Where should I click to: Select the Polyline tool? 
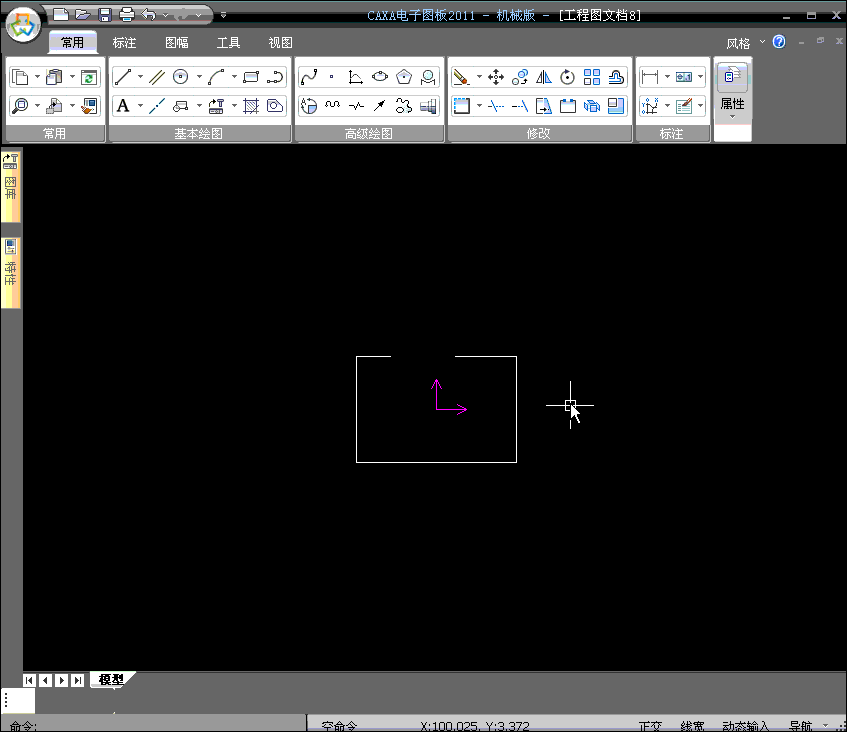point(275,77)
